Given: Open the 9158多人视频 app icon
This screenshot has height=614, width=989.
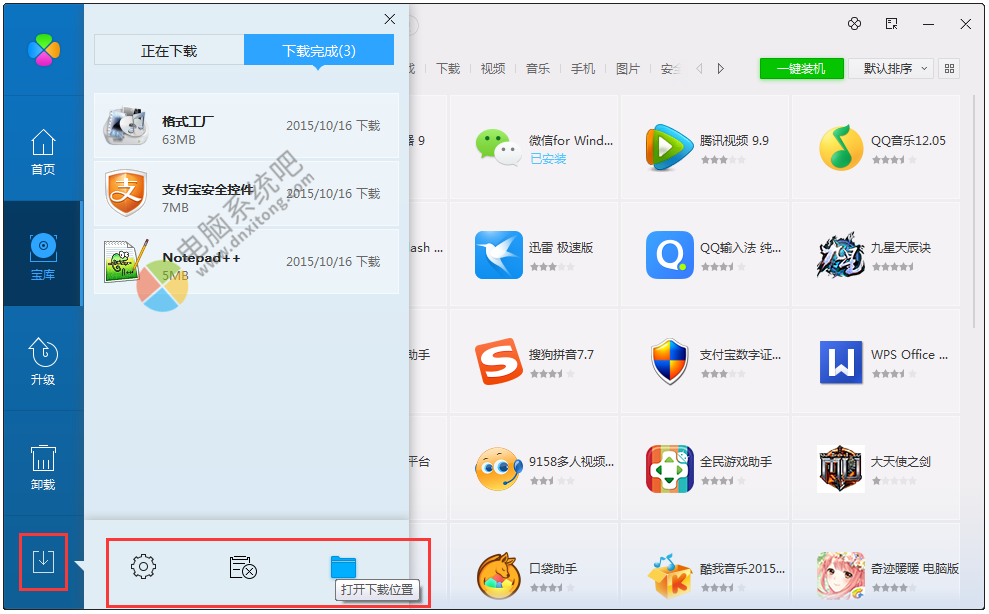Looking at the screenshot, I should (x=498, y=469).
